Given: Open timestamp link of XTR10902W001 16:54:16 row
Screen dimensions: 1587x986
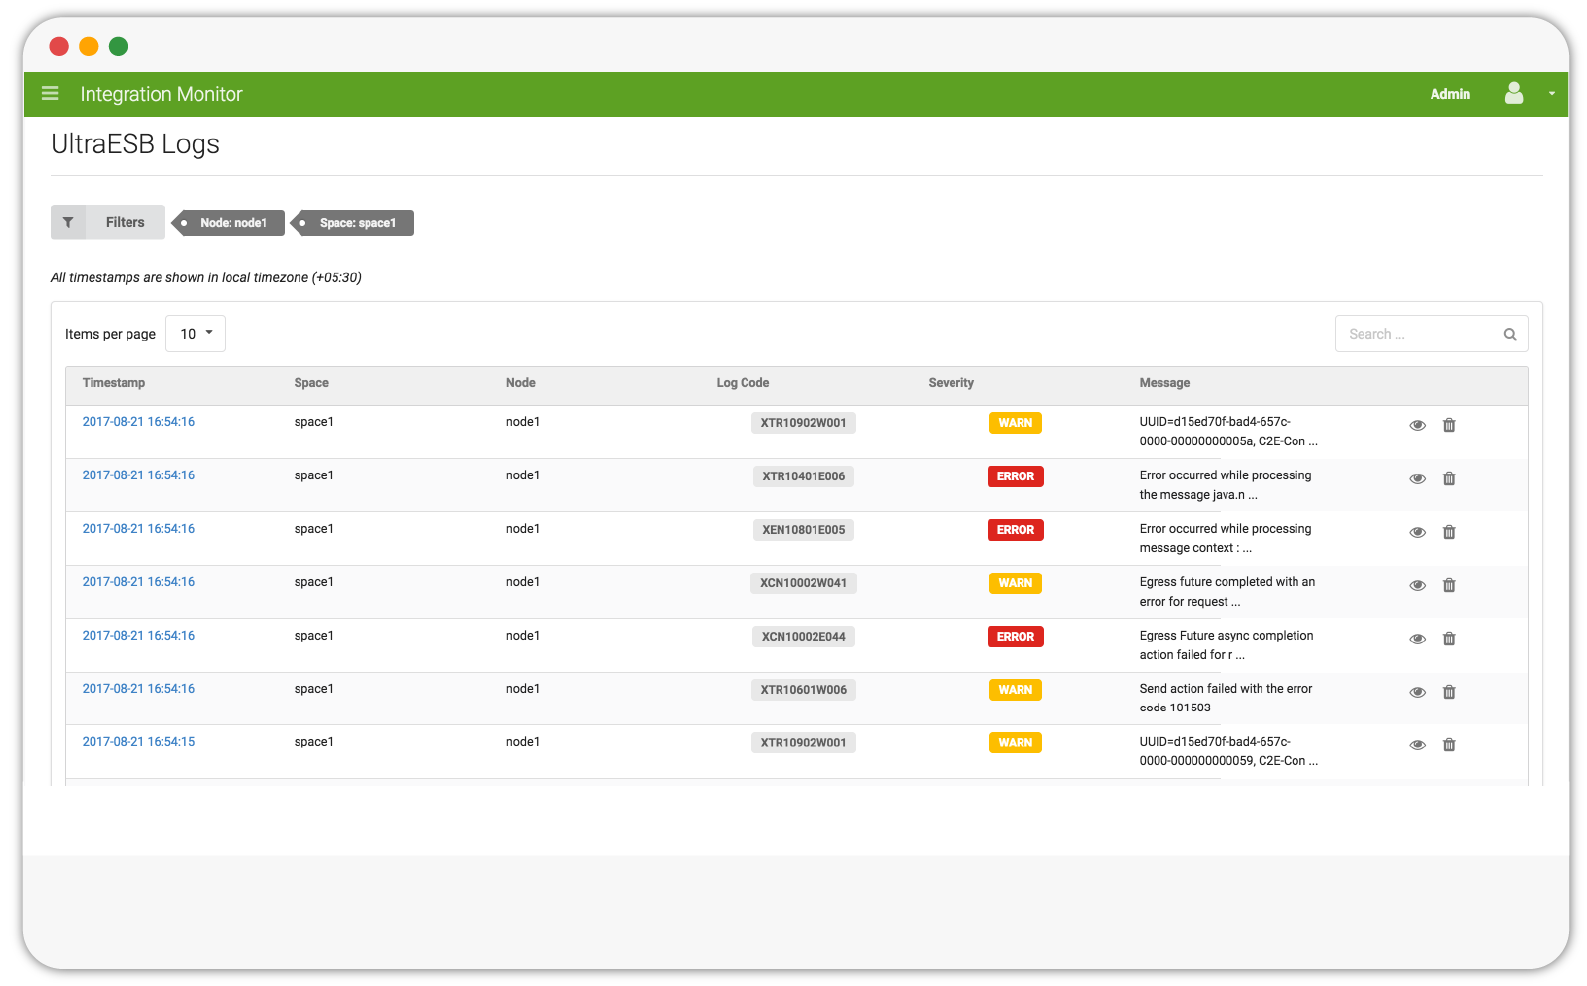Looking at the screenshot, I should (139, 422).
